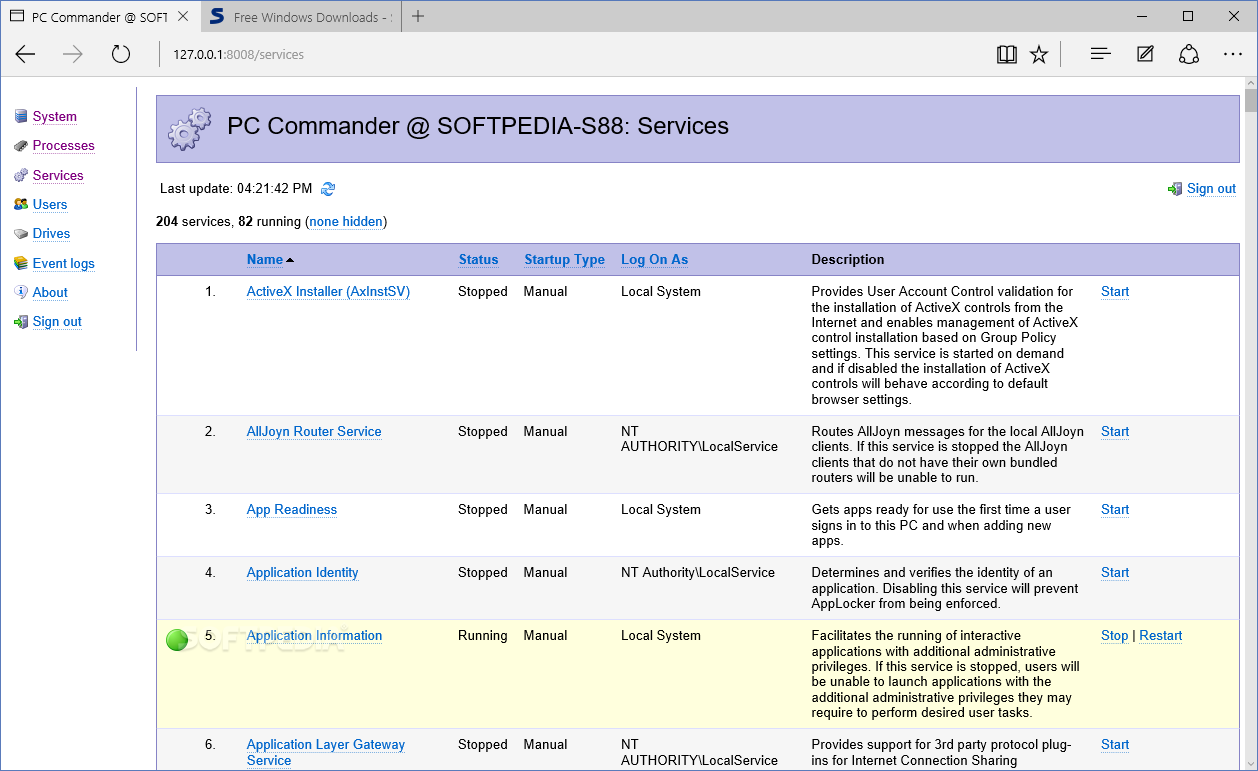Click the Users sidebar icon
The width and height of the screenshot is (1258, 771).
point(21,204)
